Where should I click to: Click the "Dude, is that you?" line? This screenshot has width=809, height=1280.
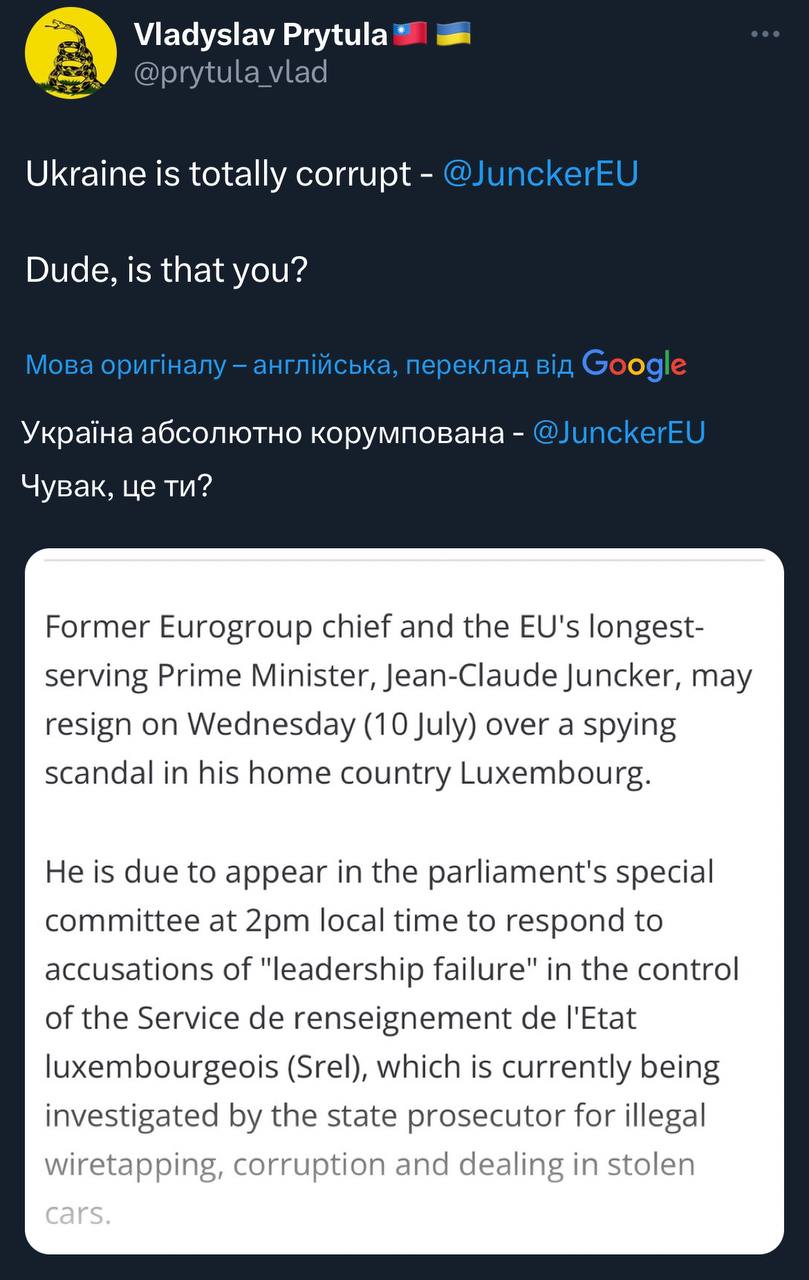165,271
